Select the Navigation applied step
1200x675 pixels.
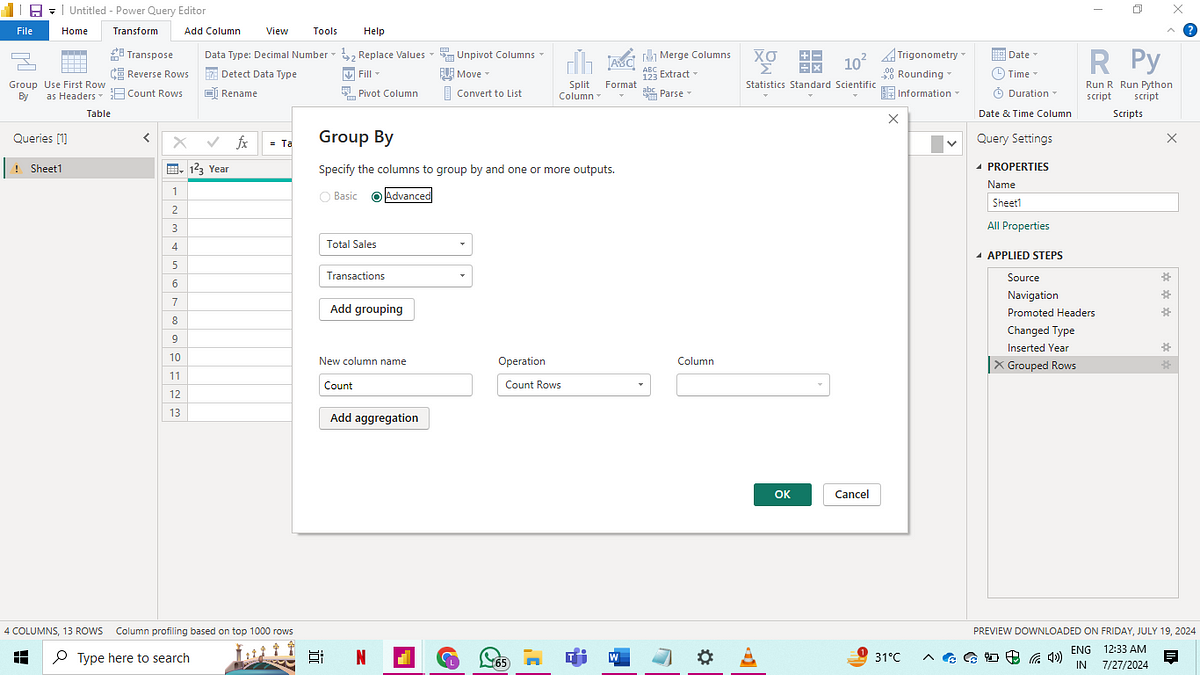click(x=1033, y=295)
